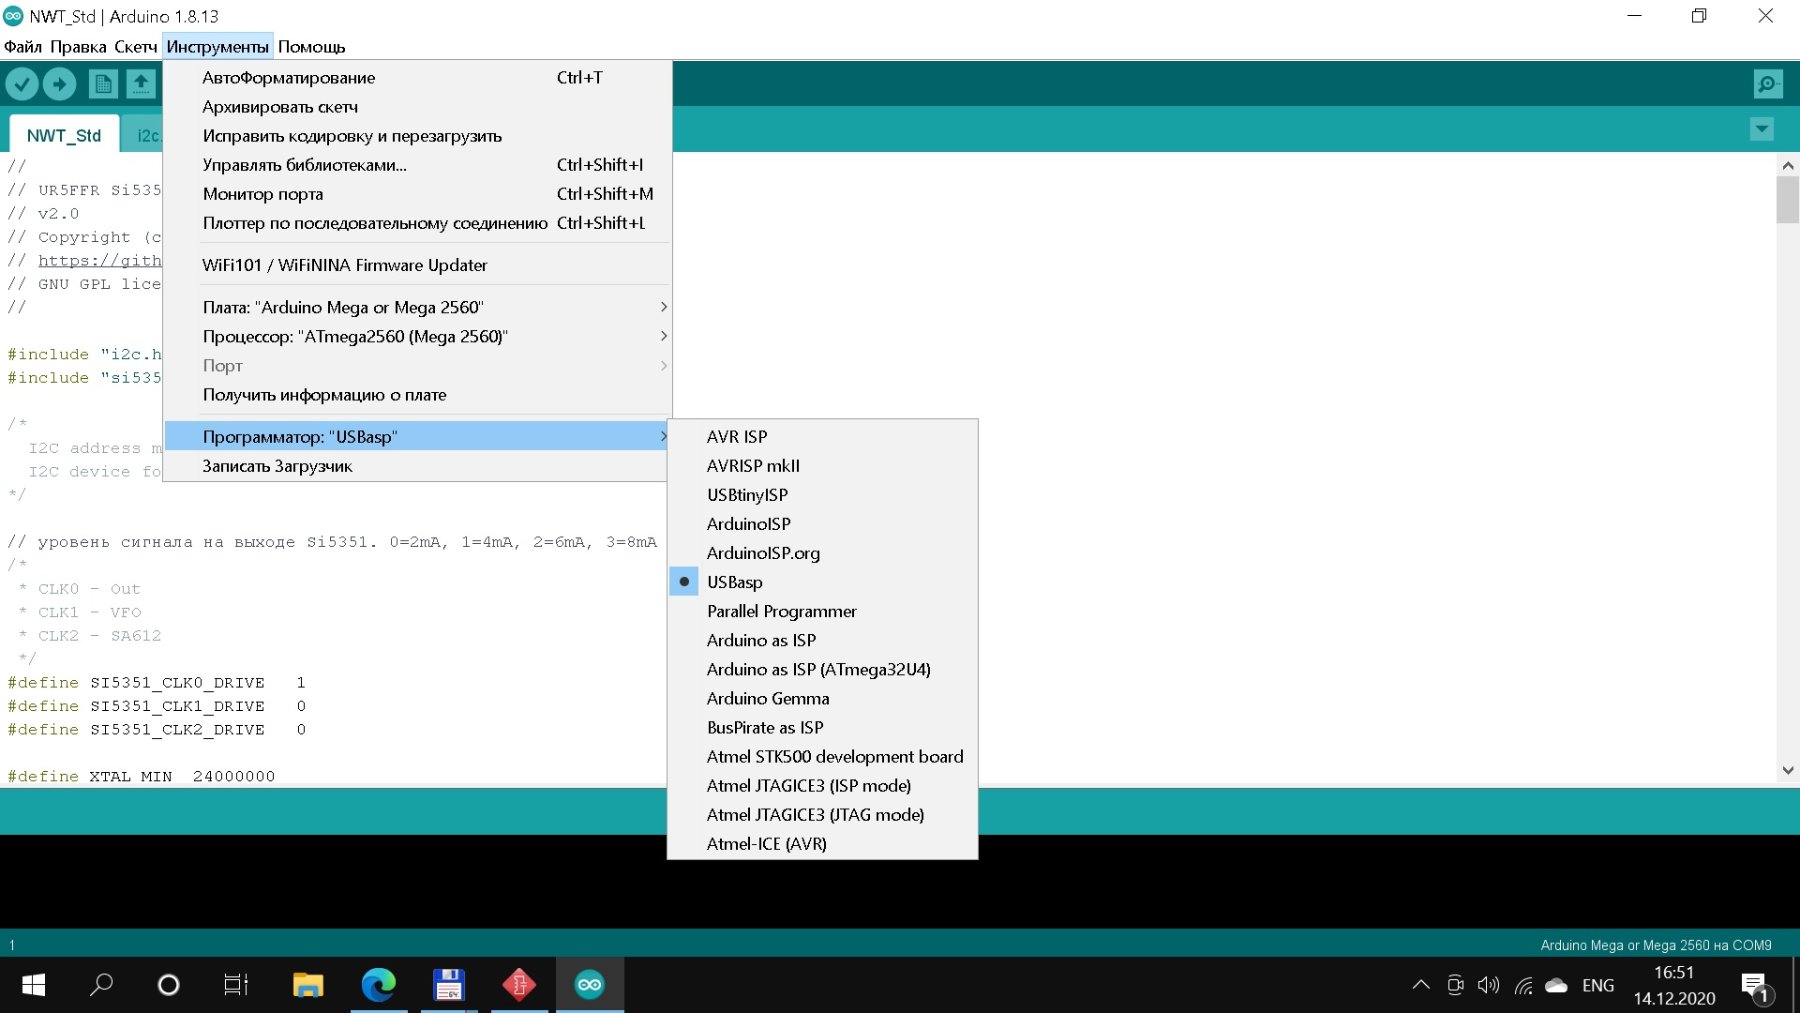The height and width of the screenshot is (1013, 1800).
Task: Click the New sketch toolbar icon
Action: pyautogui.click(x=103, y=84)
